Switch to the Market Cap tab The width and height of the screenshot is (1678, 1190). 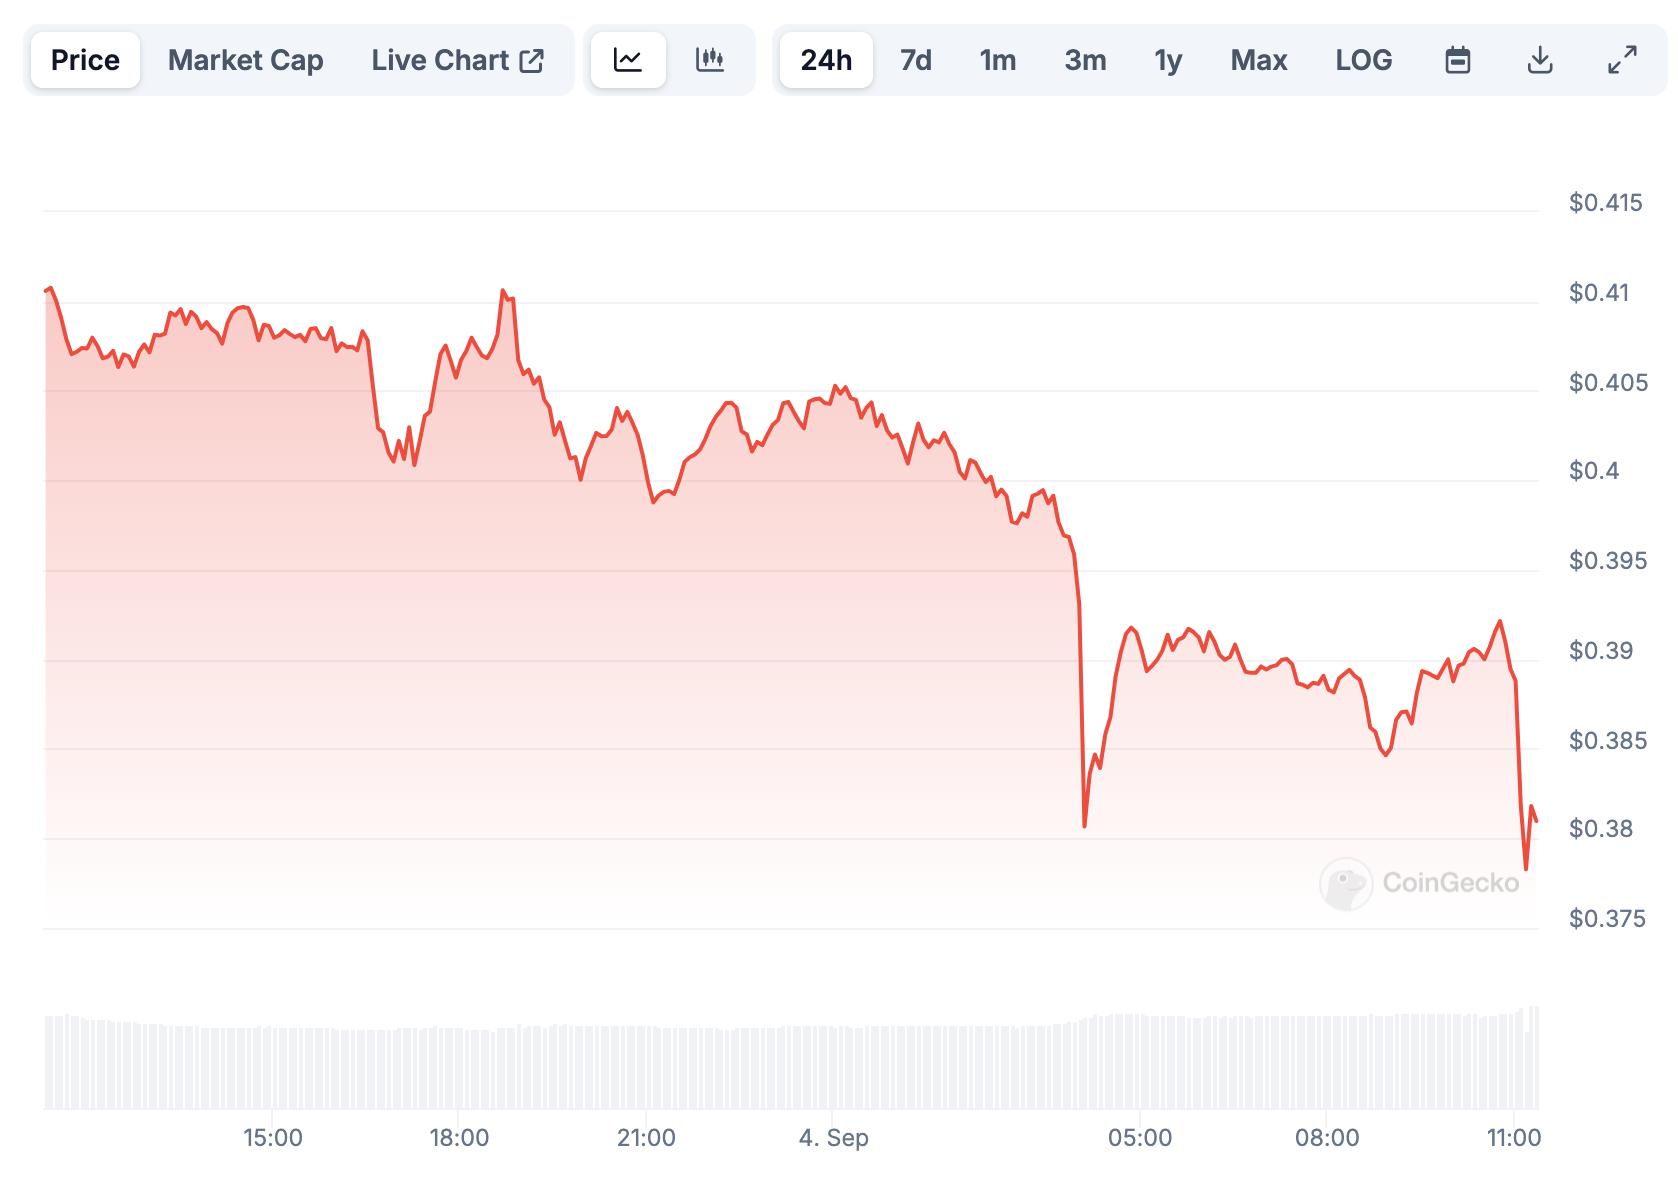coord(245,60)
